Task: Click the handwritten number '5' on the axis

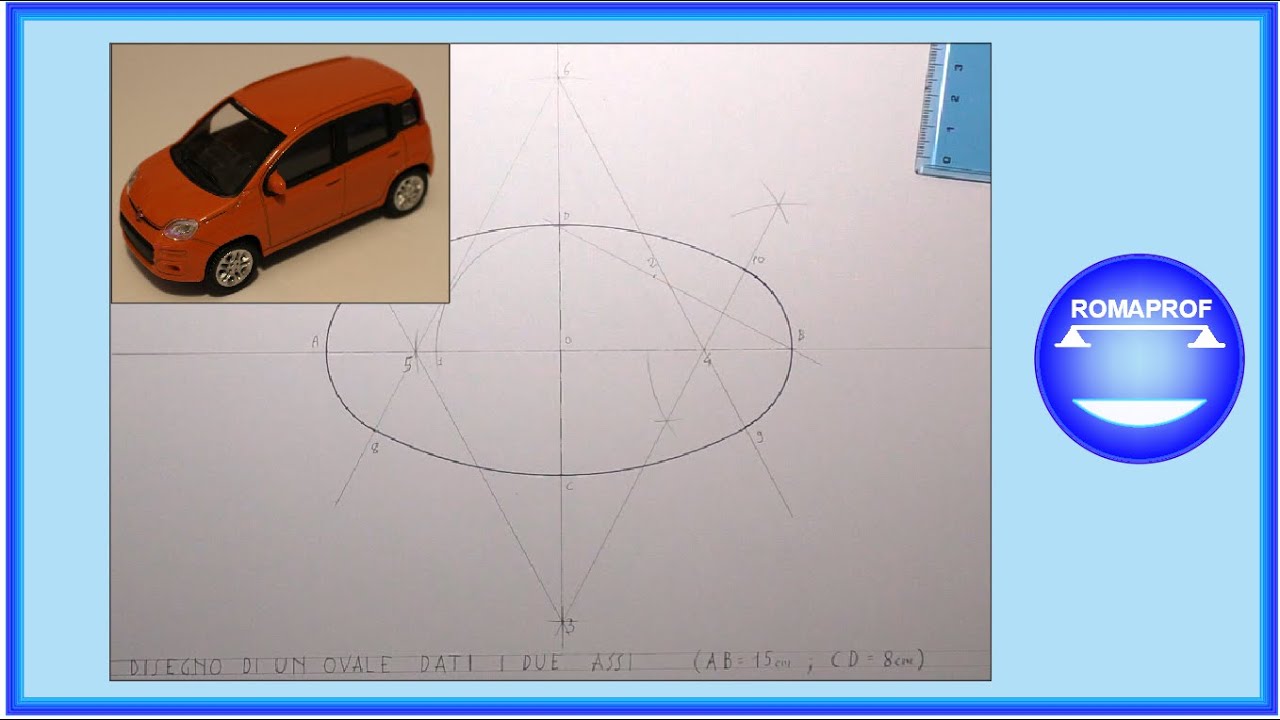Action: [x=407, y=365]
